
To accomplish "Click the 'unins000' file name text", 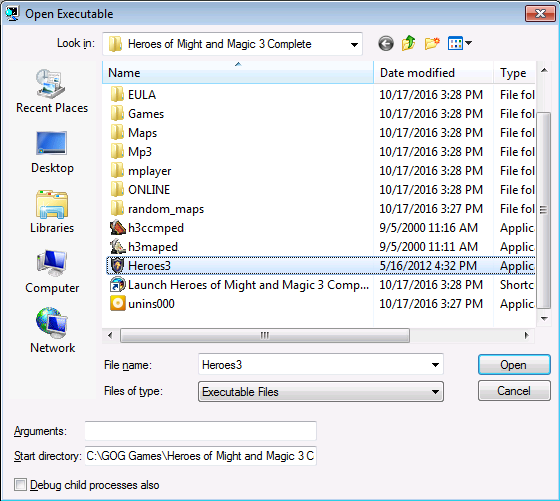I will [x=151, y=304].
